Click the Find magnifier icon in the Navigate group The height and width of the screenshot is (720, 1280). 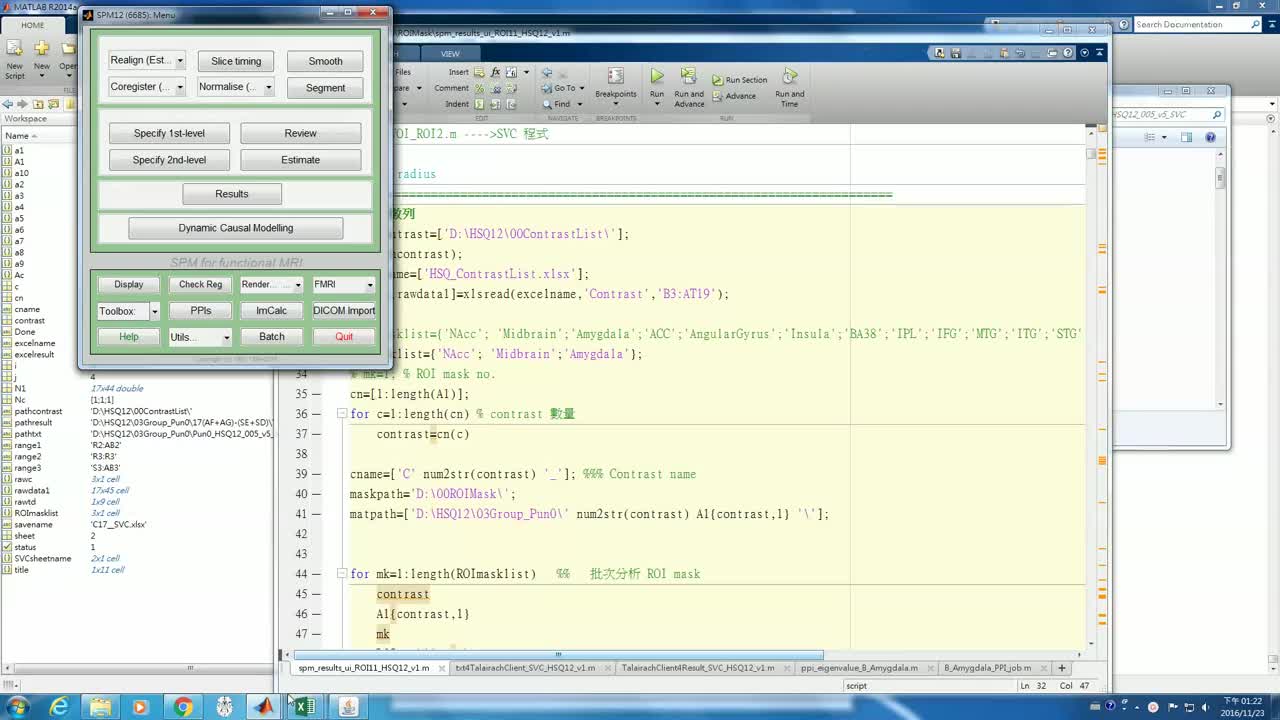[547, 103]
